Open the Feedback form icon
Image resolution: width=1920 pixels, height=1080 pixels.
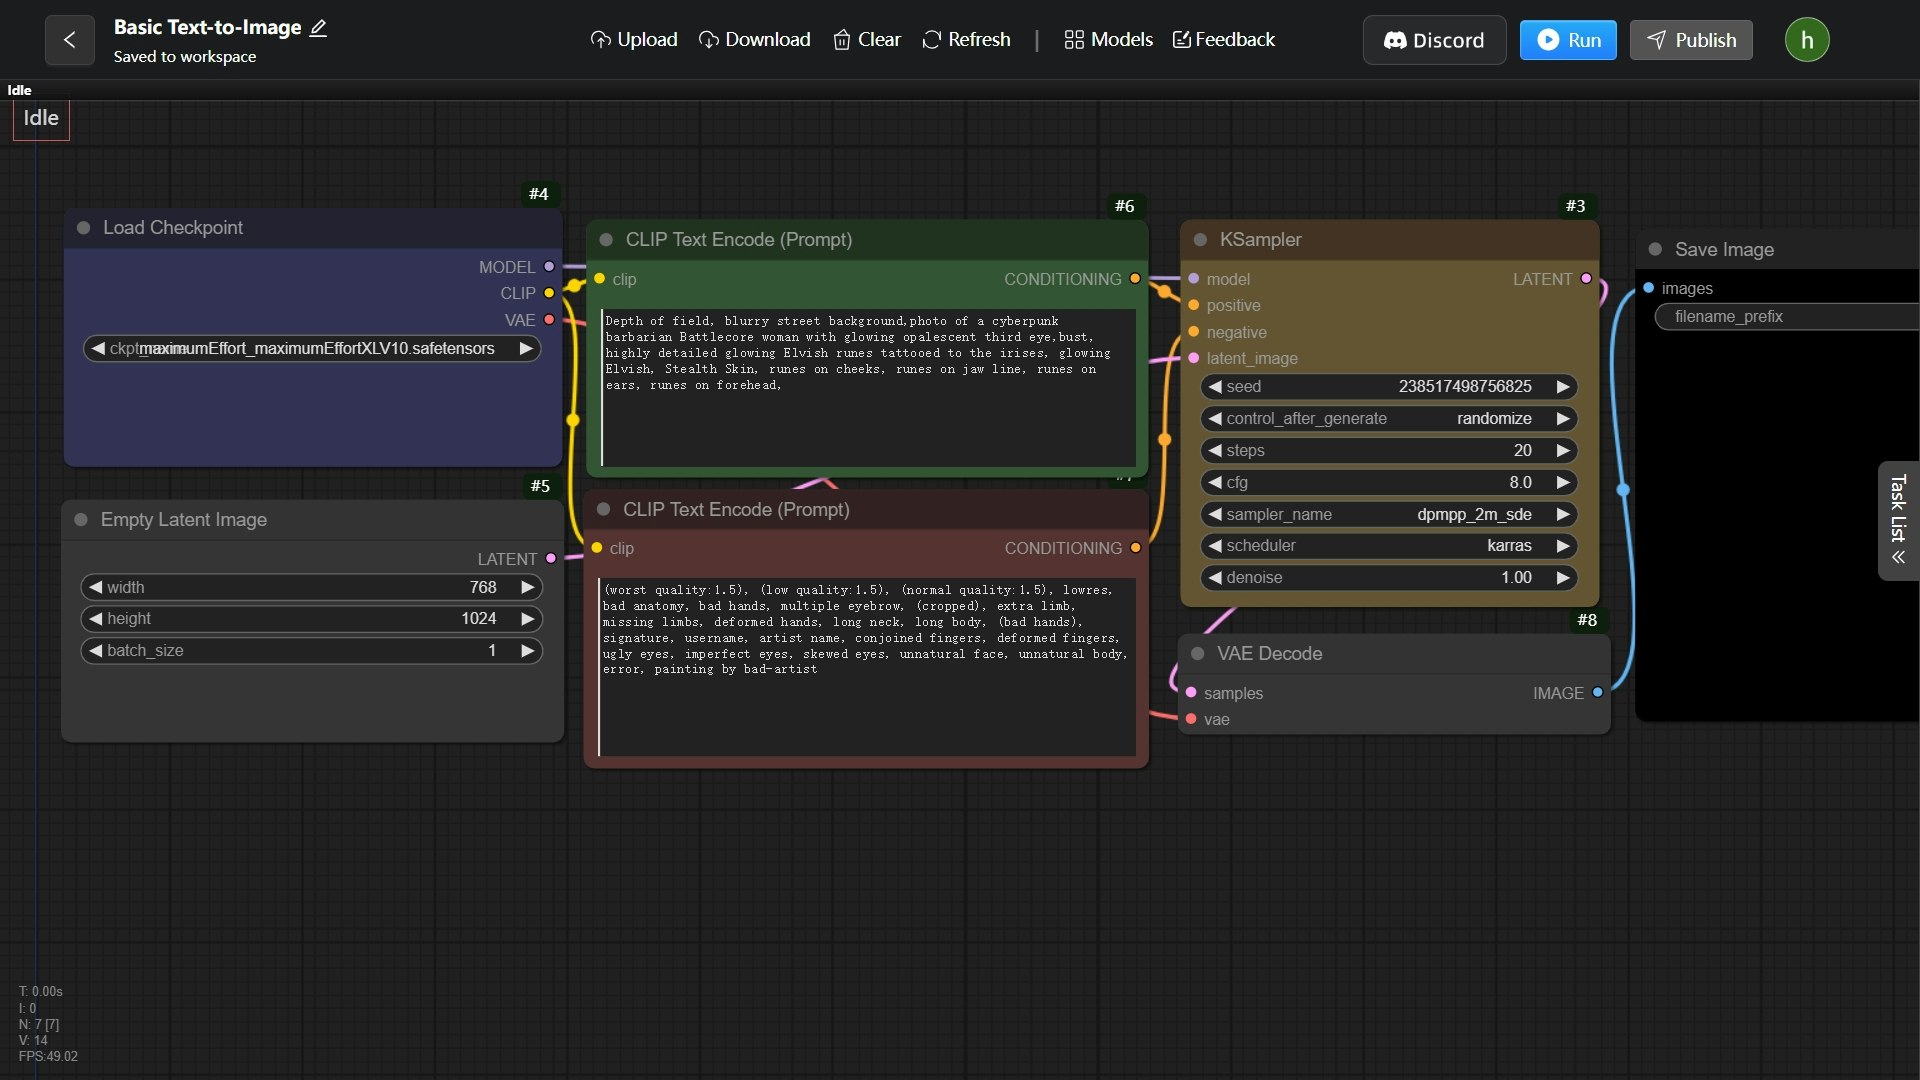(1181, 40)
